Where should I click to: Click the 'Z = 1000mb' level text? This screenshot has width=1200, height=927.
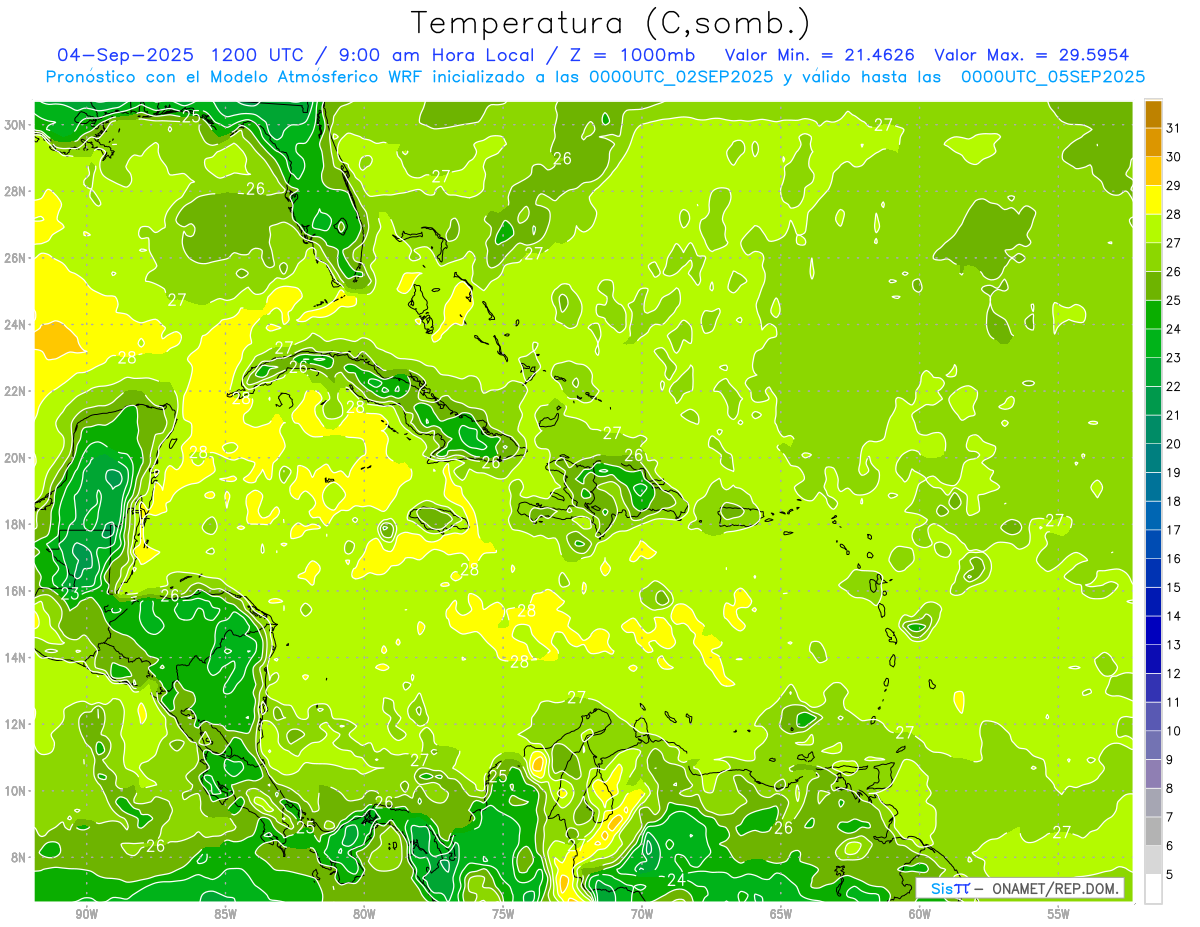[x=631, y=55]
